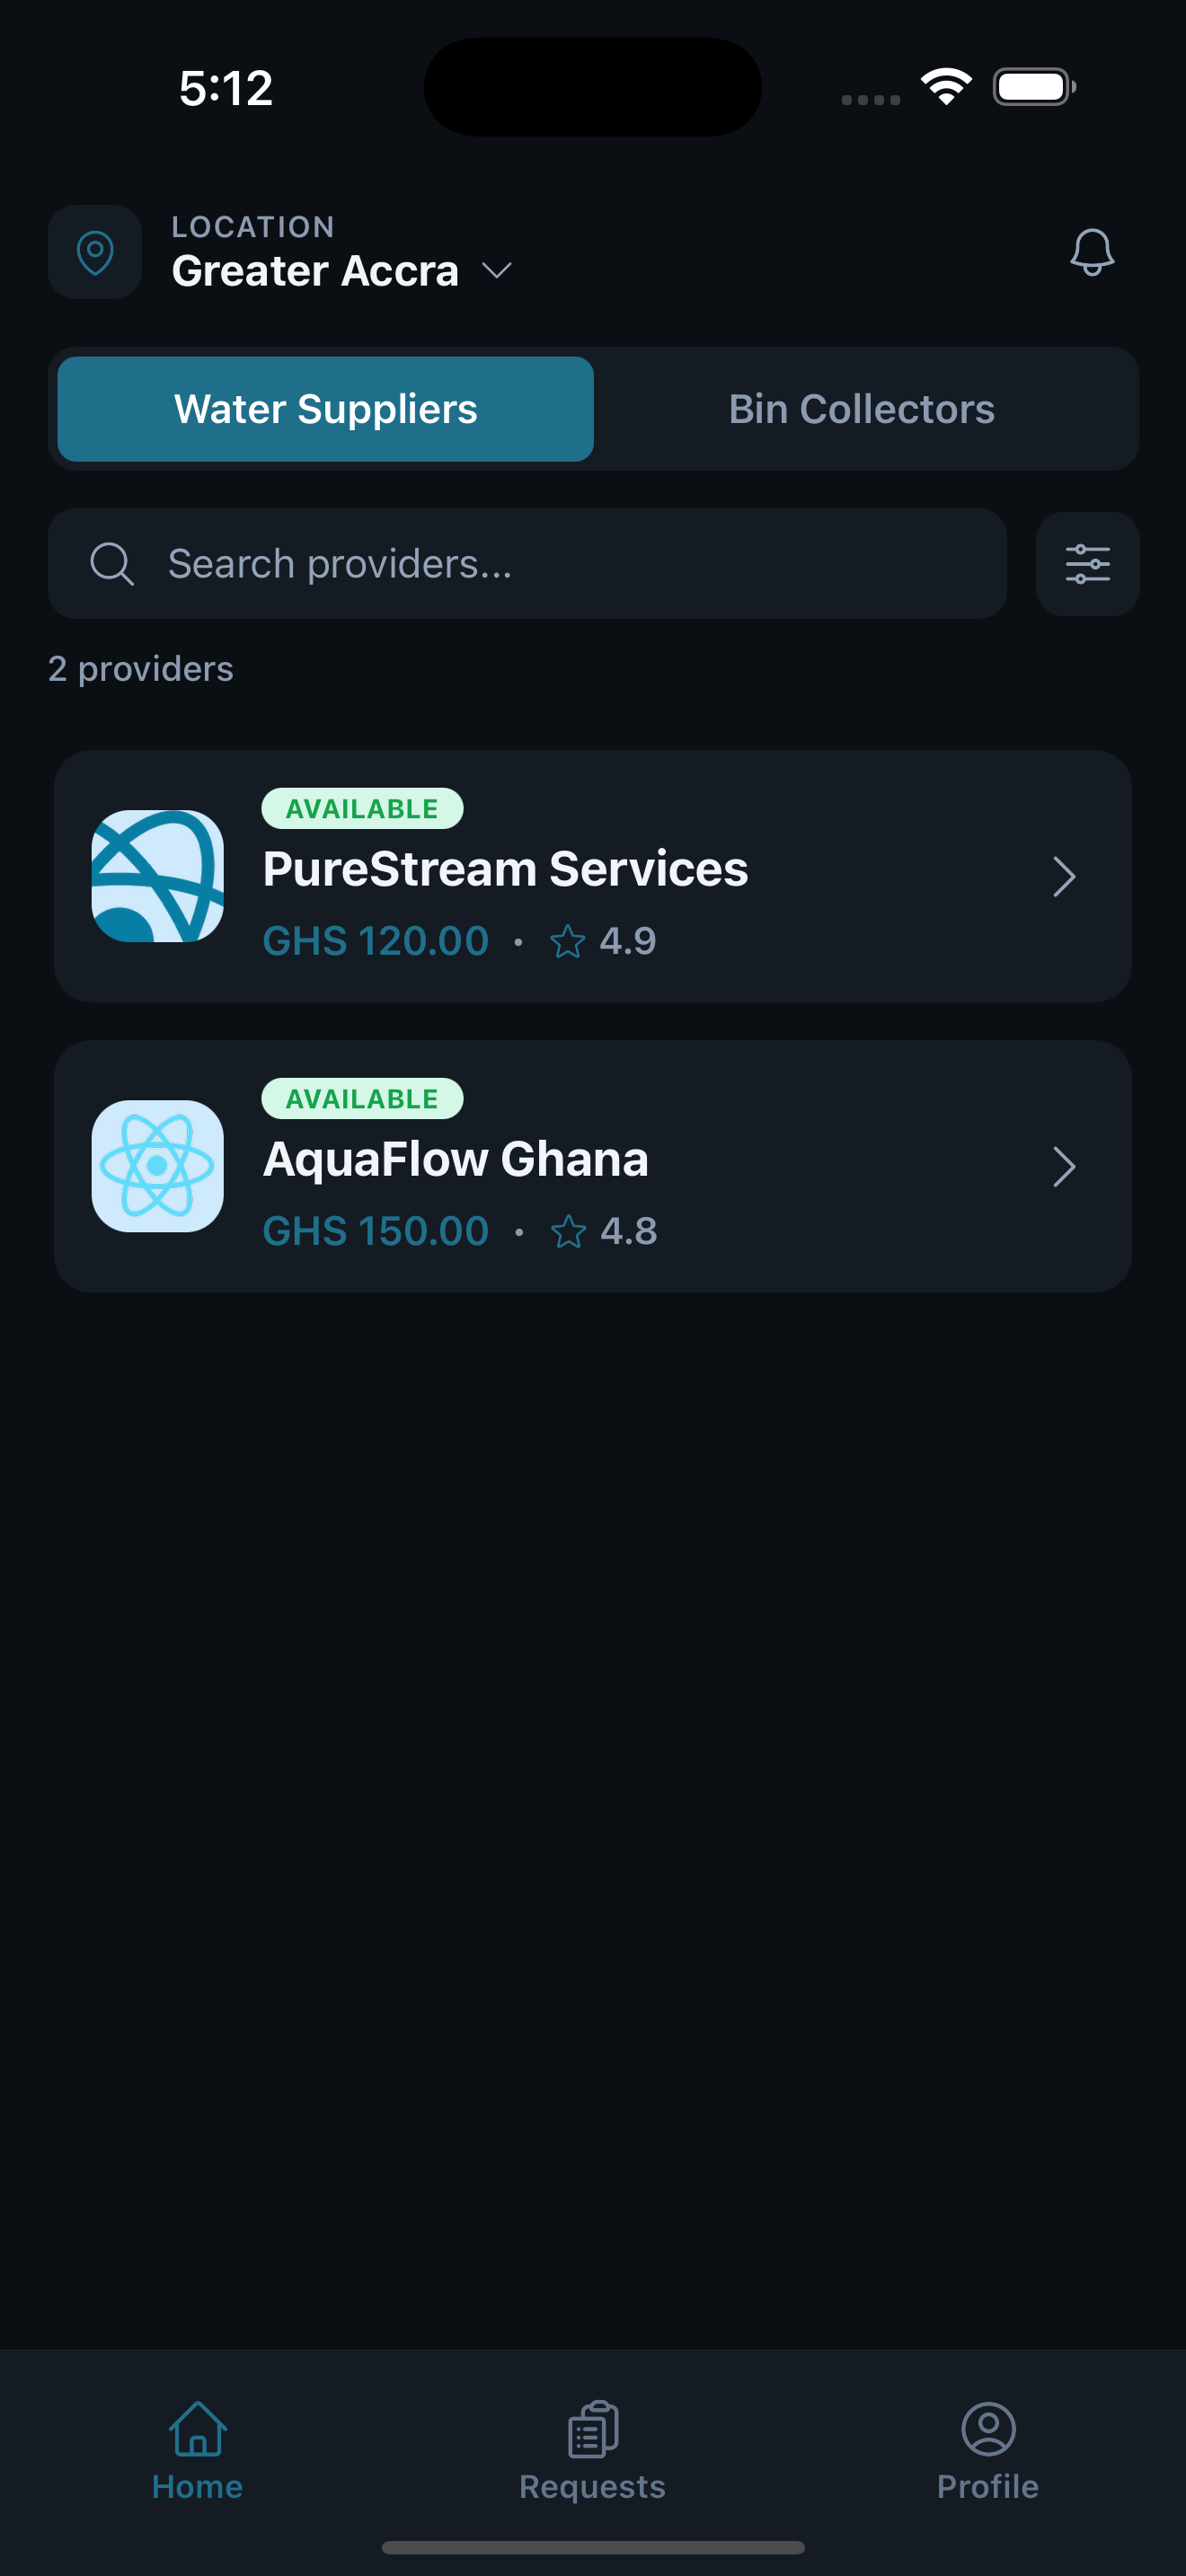The height and width of the screenshot is (2576, 1186).
Task: Open PureStream Services details chevron
Action: click(x=1064, y=877)
